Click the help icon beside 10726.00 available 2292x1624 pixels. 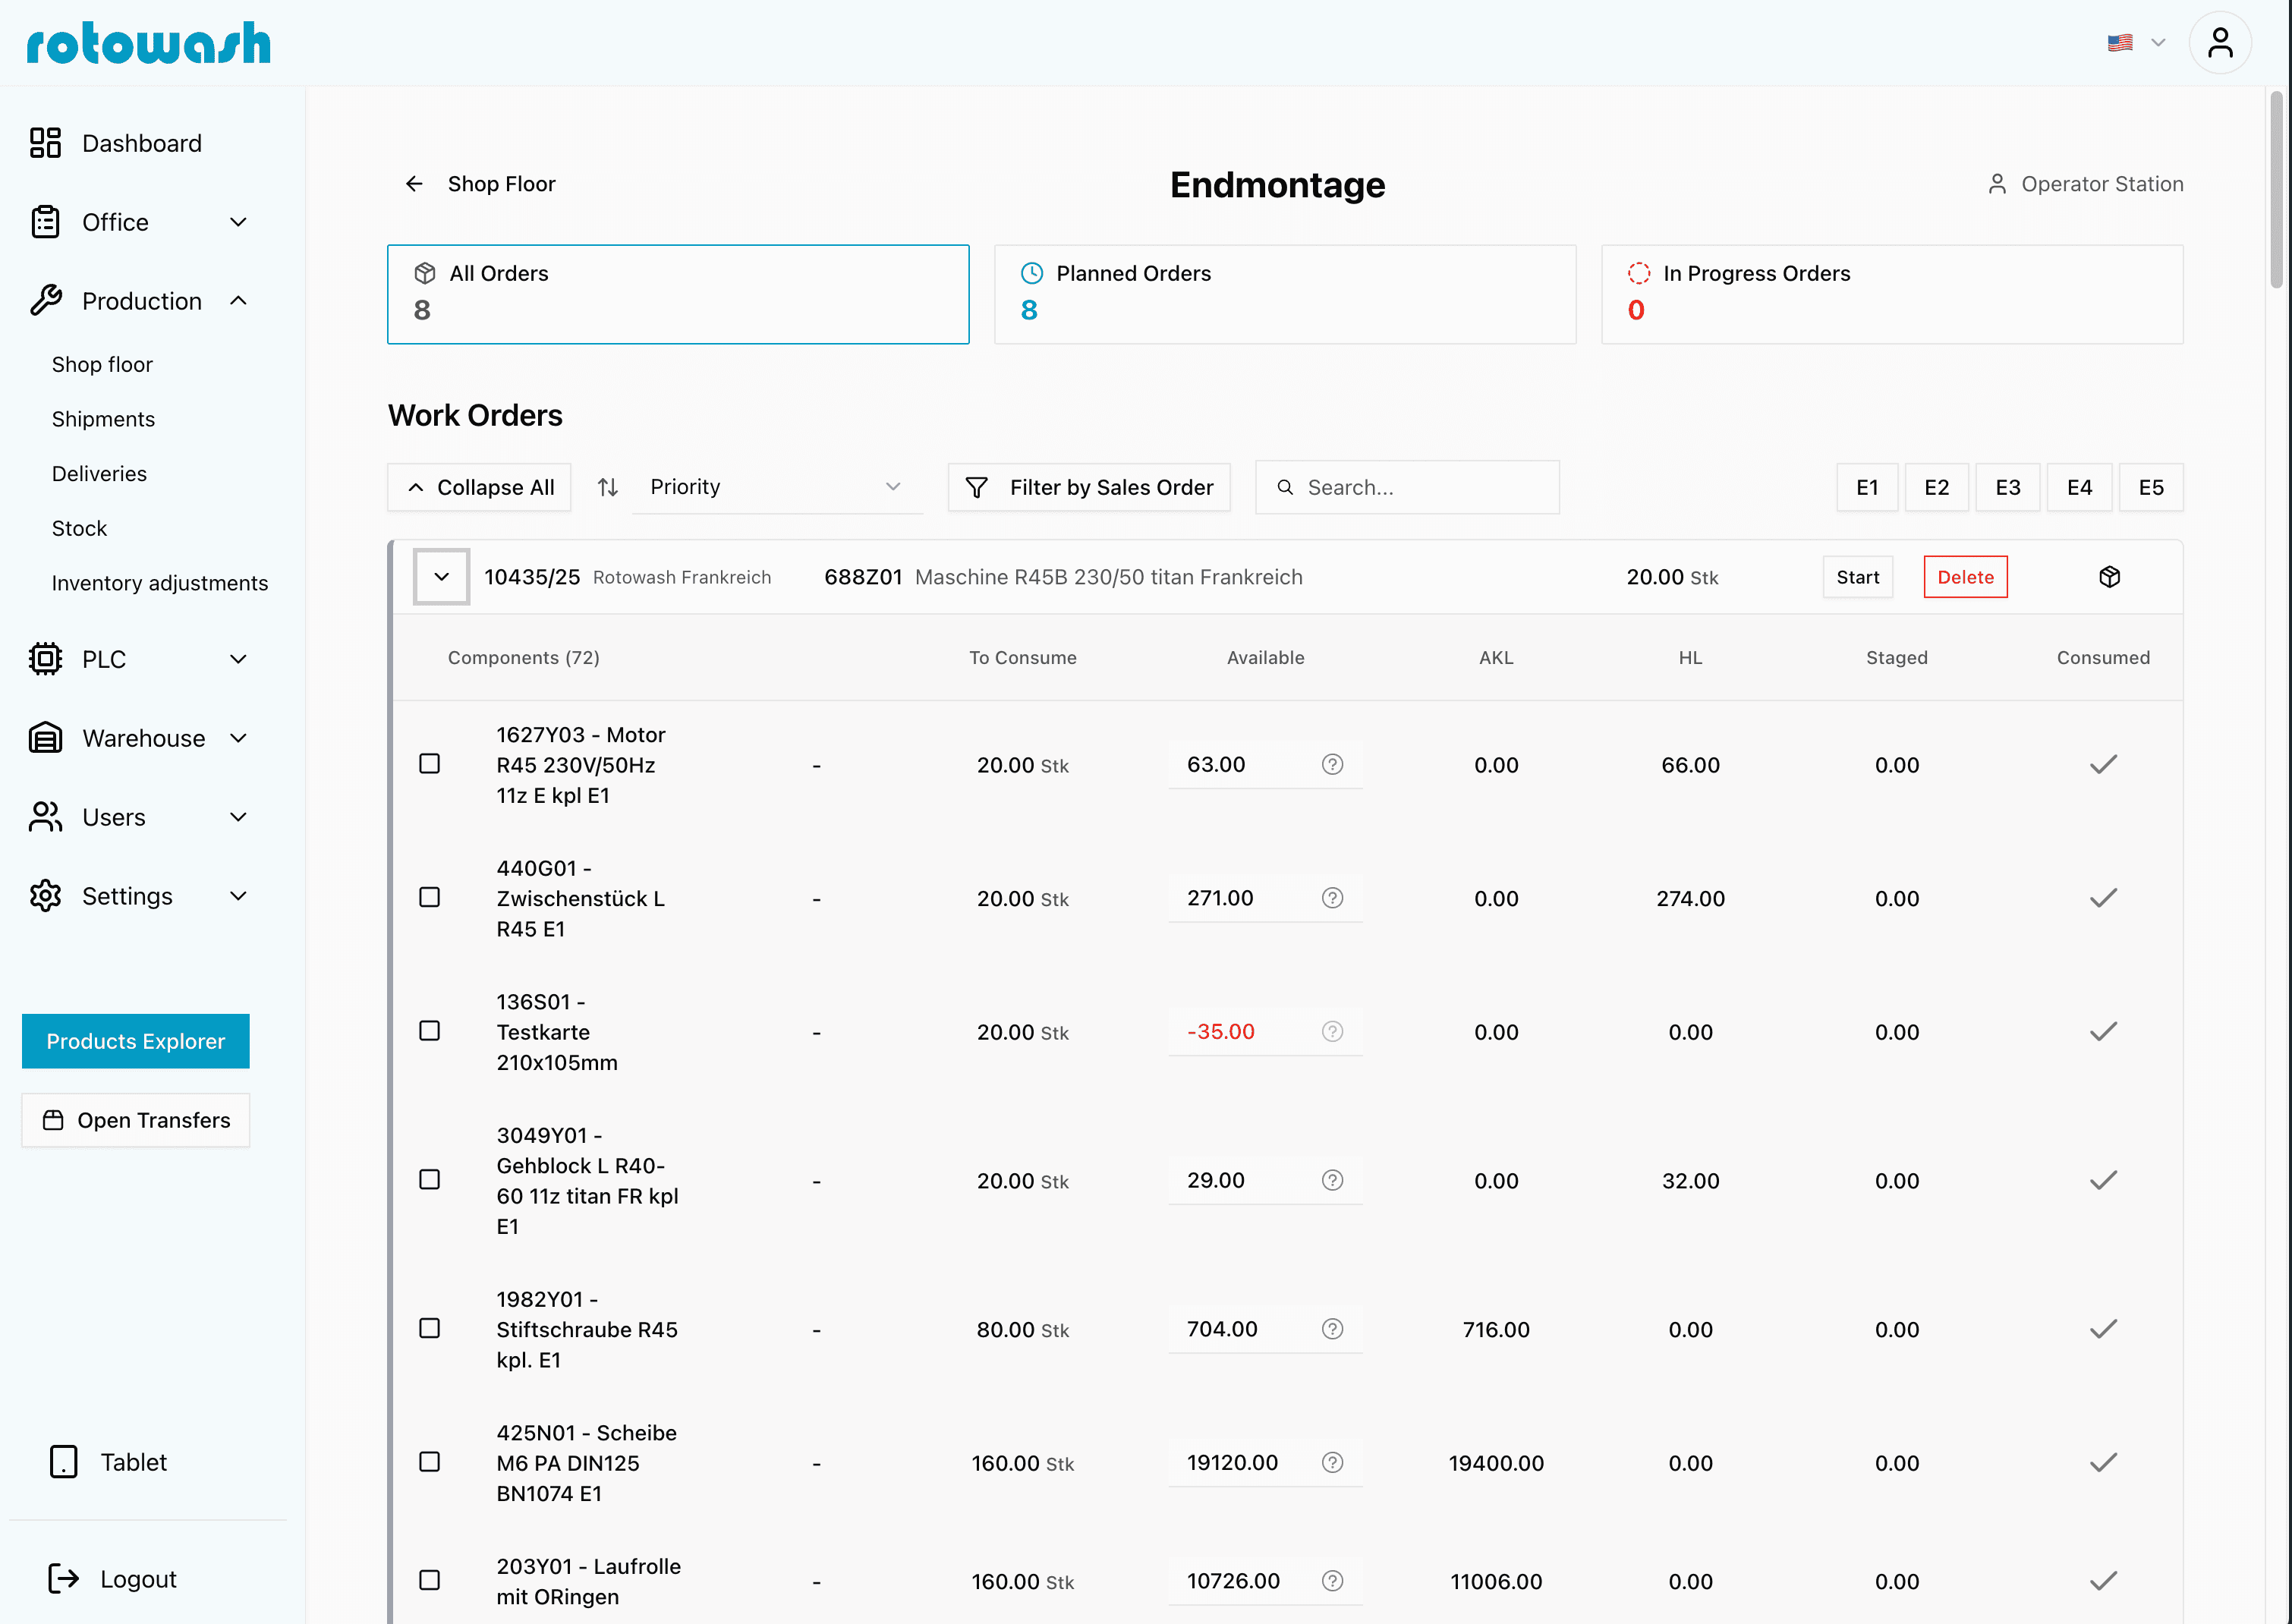click(1332, 1581)
